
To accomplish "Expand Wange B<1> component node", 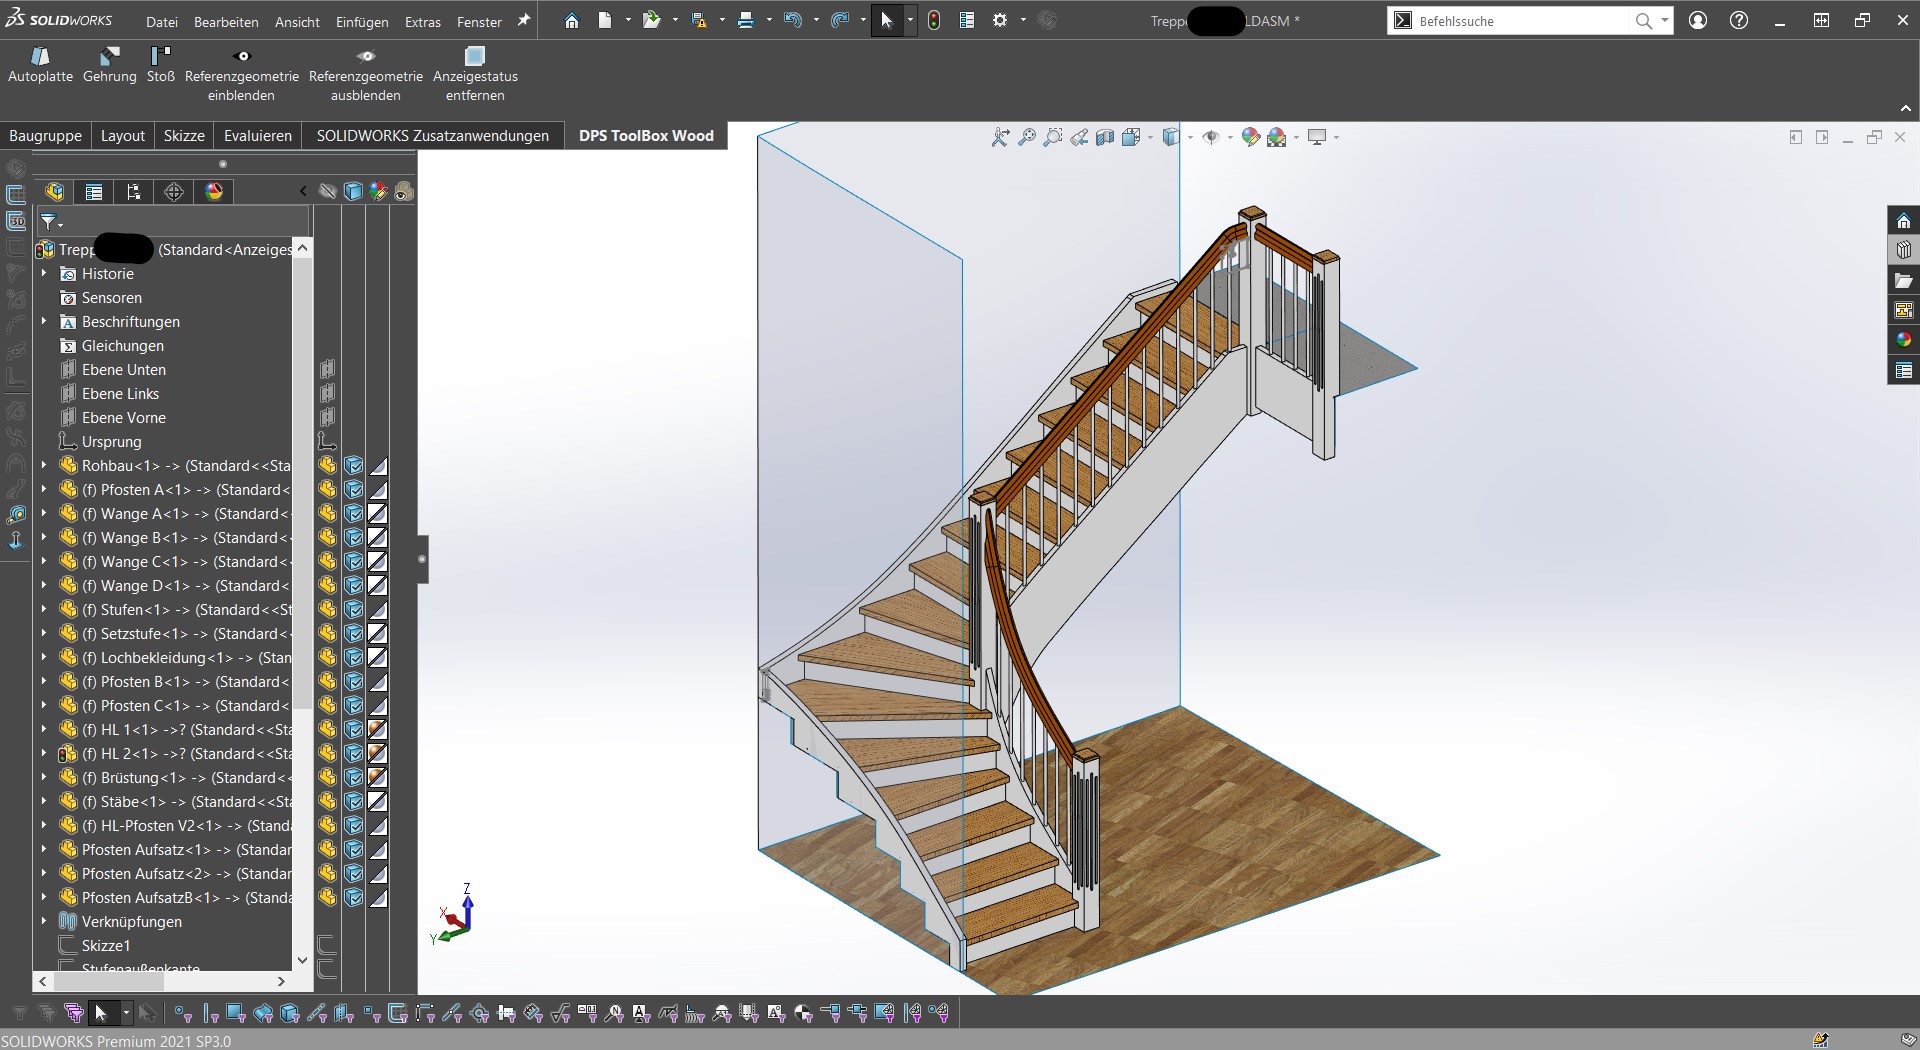I will pos(44,537).
